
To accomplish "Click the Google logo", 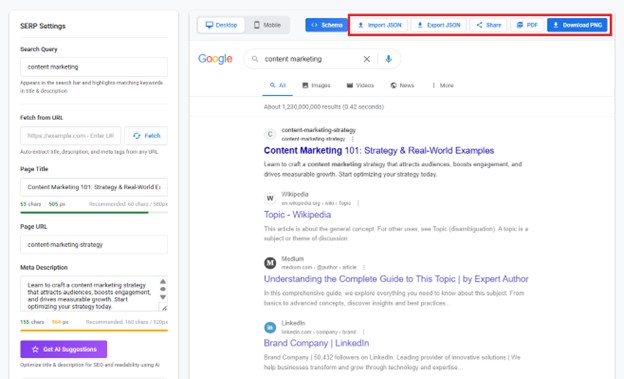I will [215, 59].
